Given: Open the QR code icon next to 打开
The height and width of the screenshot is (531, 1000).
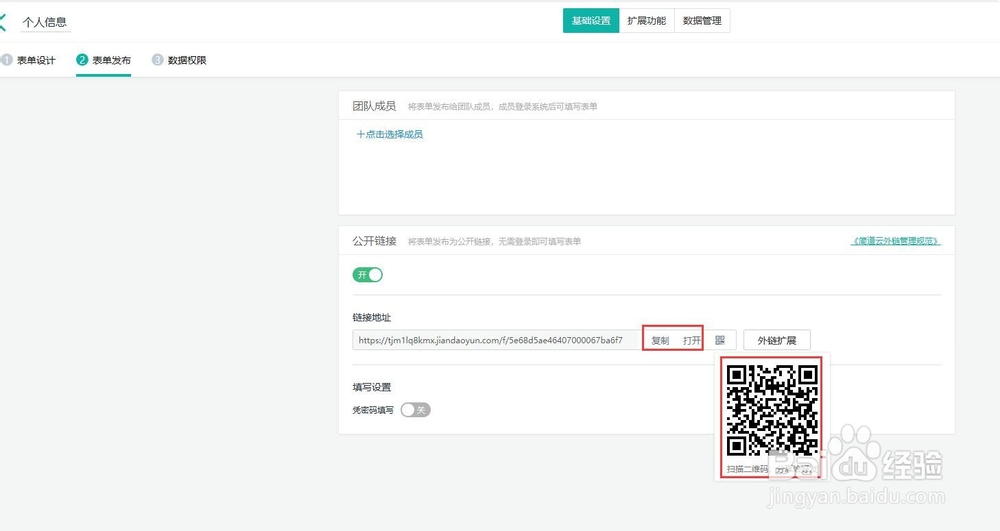Looking at the screenshot, I should click(x=720, y=340).
